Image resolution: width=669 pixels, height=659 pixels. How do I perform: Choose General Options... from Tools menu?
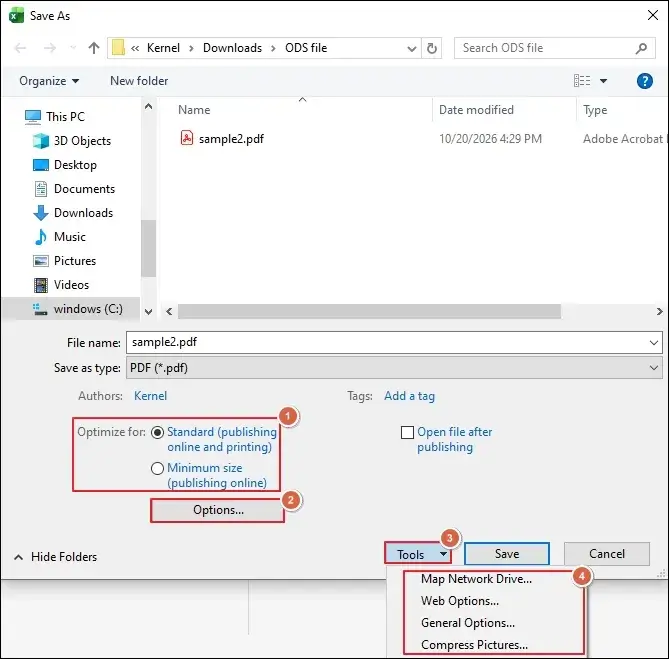468,623
